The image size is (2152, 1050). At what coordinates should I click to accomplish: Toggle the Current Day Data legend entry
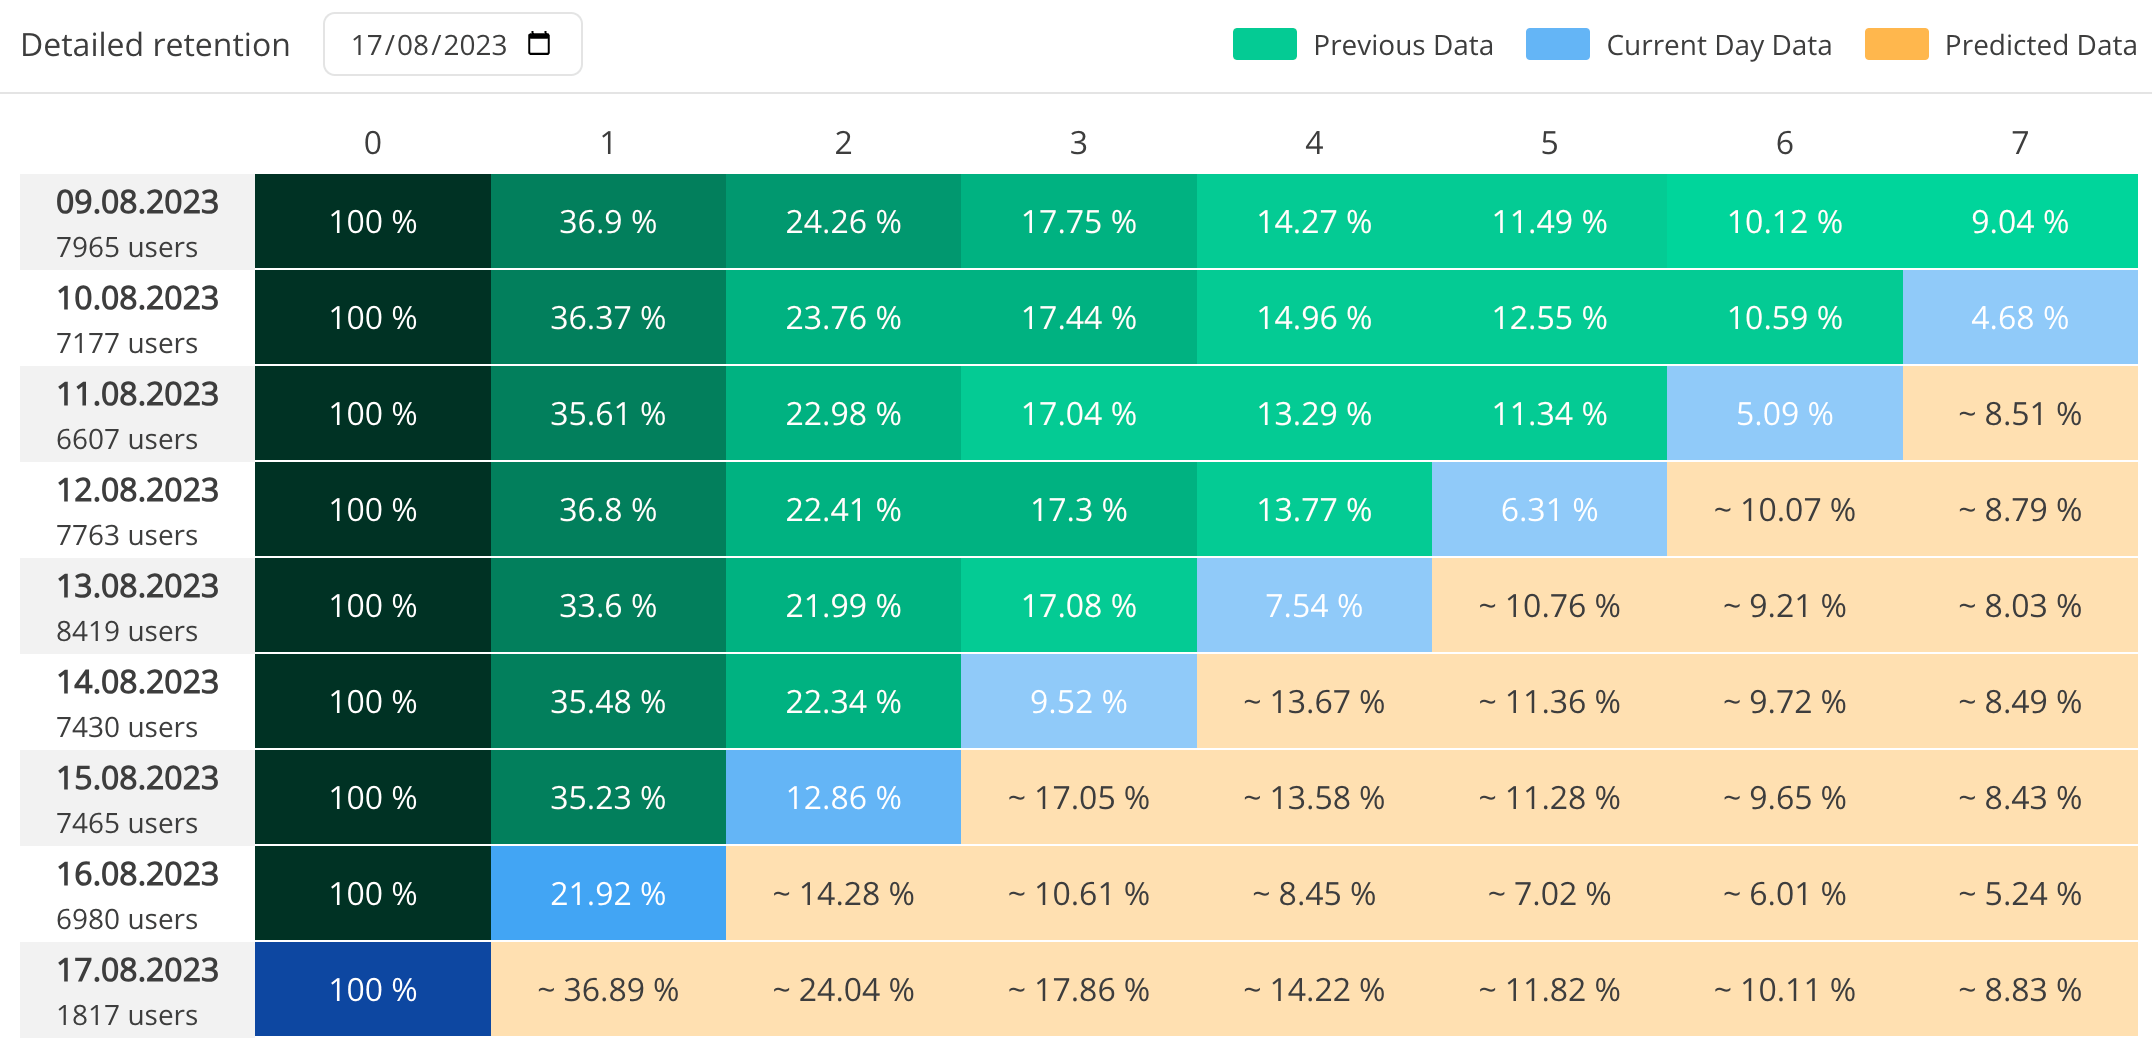point(1719,44)
